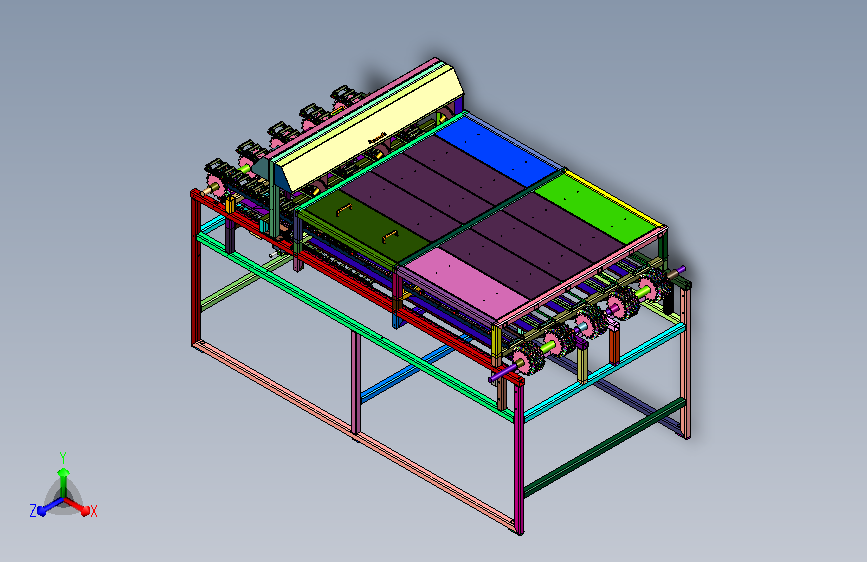Select the pink top panel at front corner
This screenshot has width=867, height=562.
466,285
